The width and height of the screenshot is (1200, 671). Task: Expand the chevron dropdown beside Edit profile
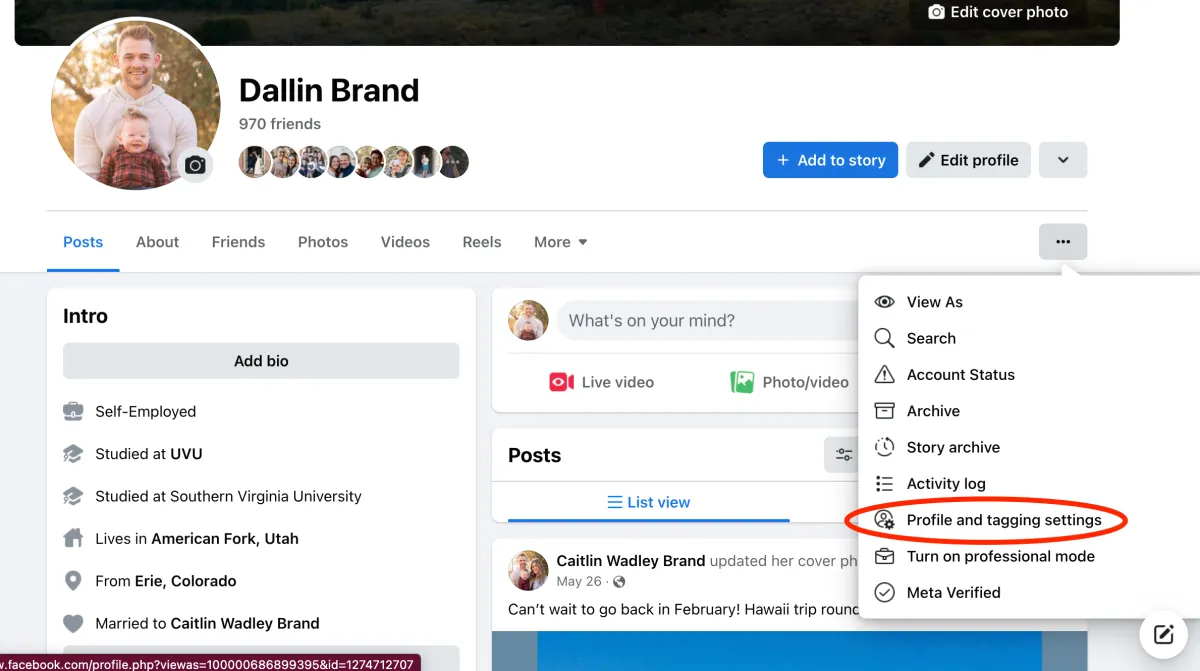click(1063, 160)
